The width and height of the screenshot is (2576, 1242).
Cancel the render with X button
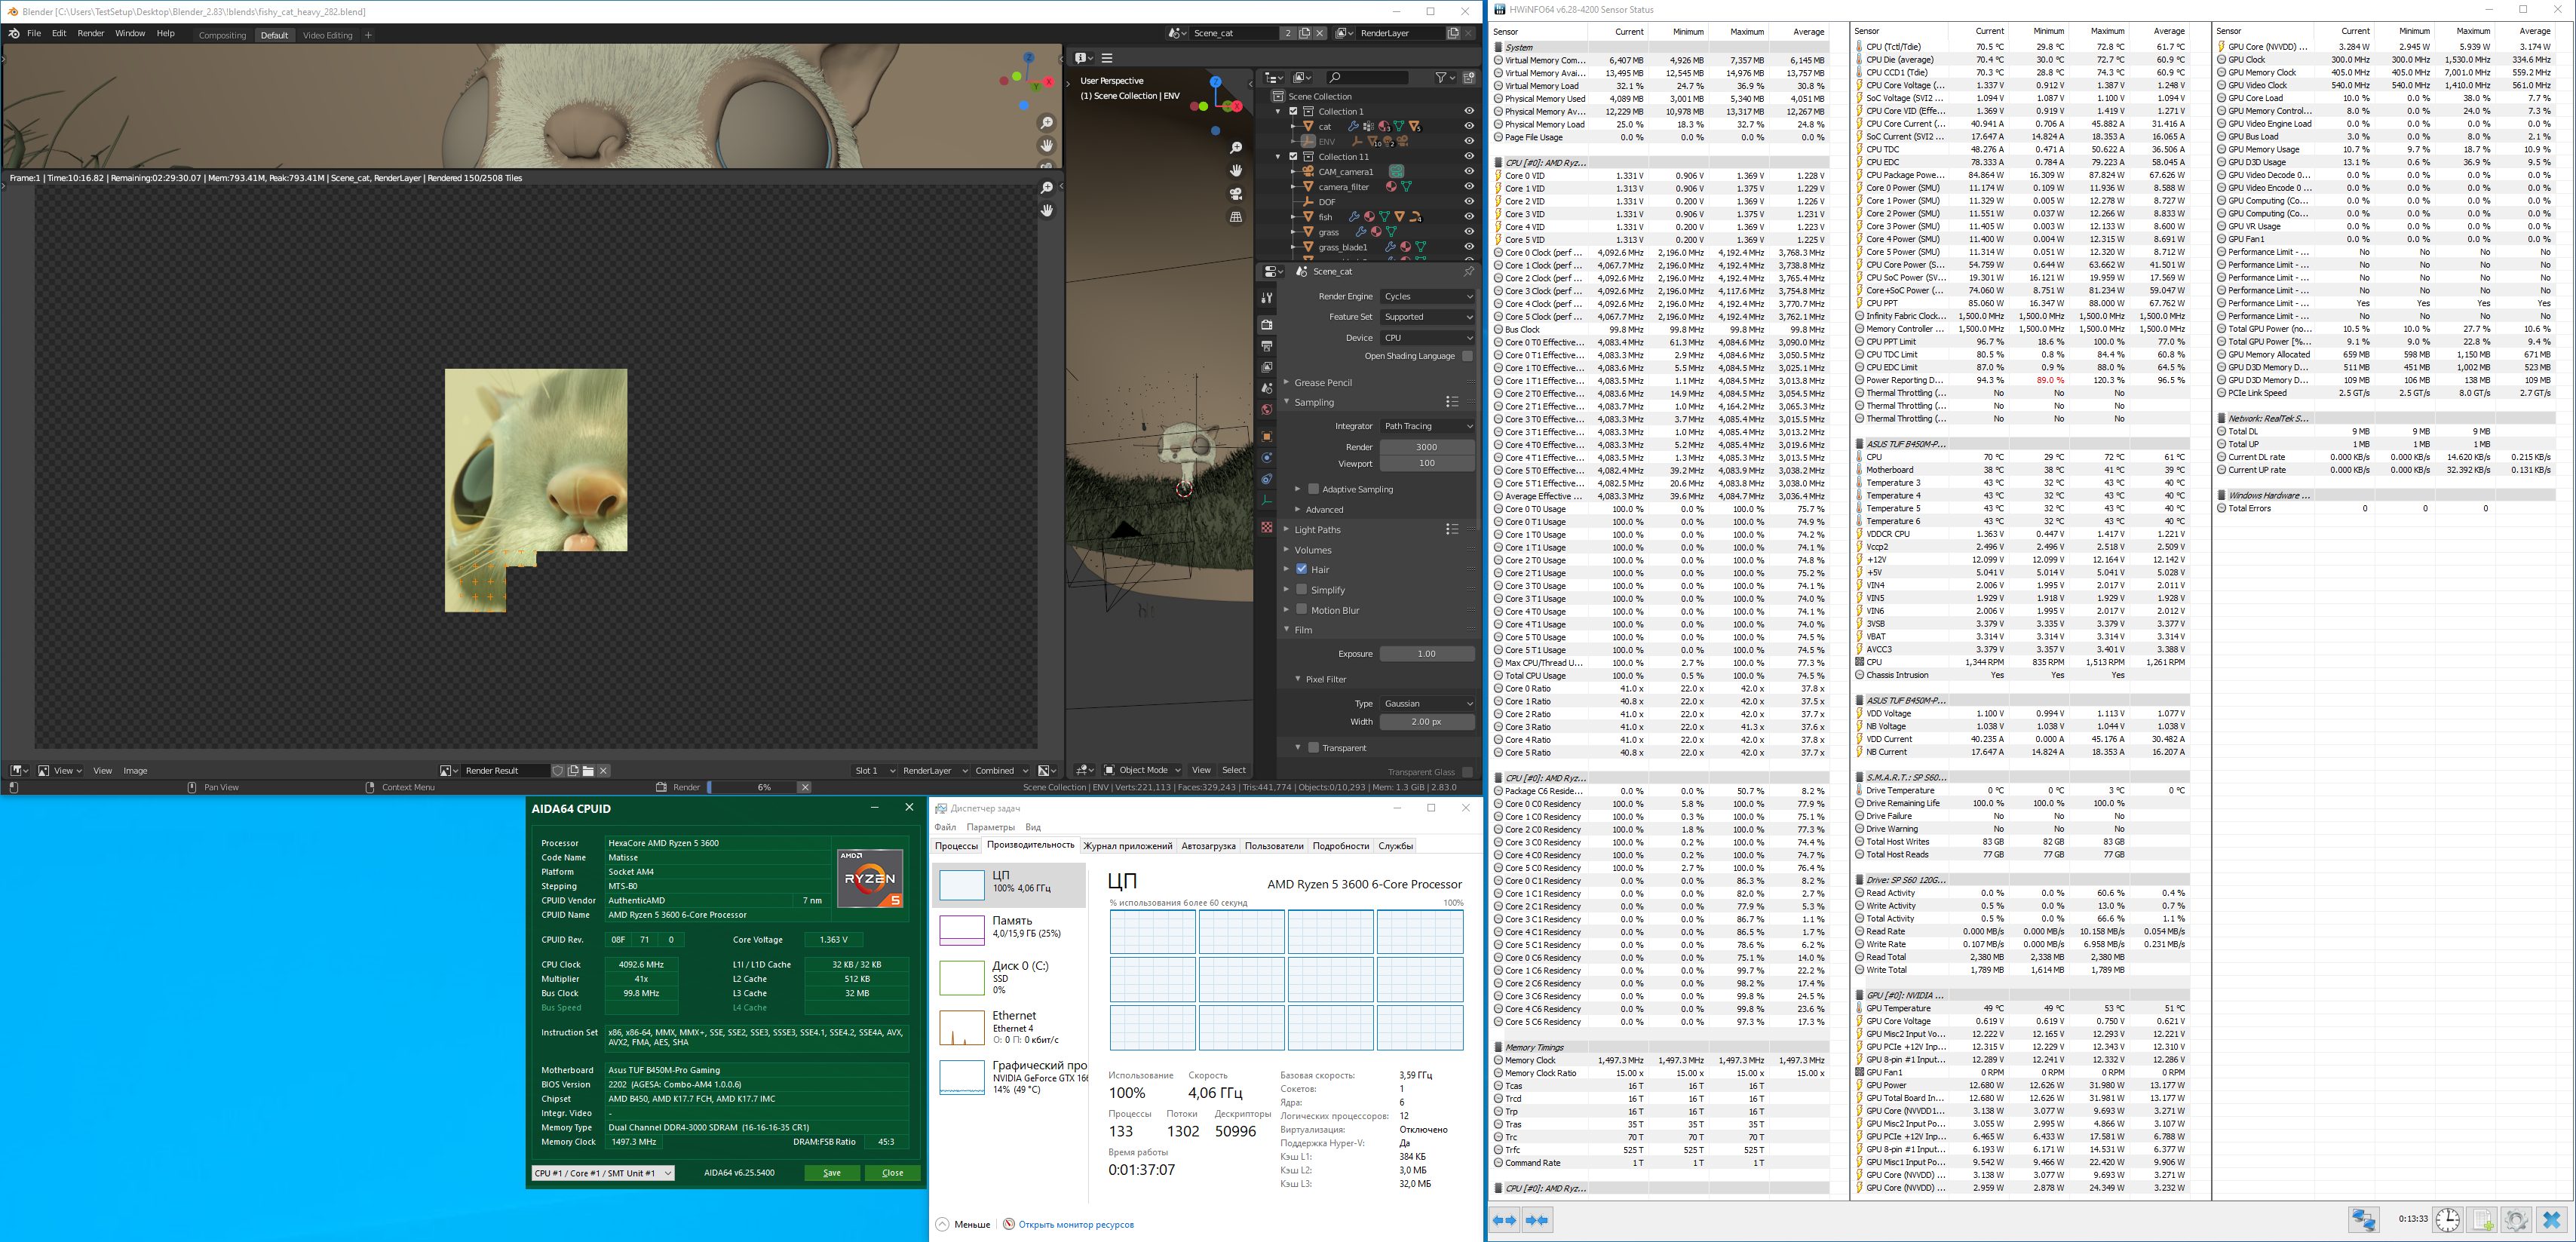pos(804,787)
